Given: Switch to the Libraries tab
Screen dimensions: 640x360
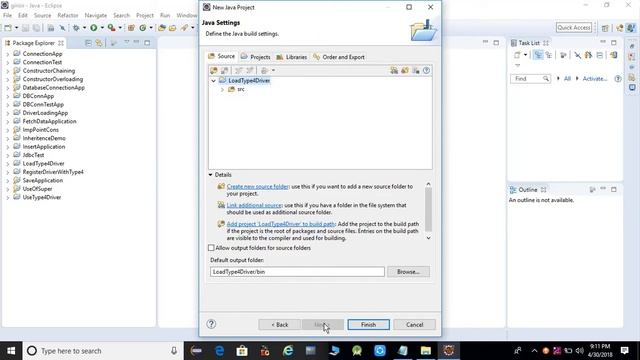Looking at the screenshot, I should [x=292, y=57].
